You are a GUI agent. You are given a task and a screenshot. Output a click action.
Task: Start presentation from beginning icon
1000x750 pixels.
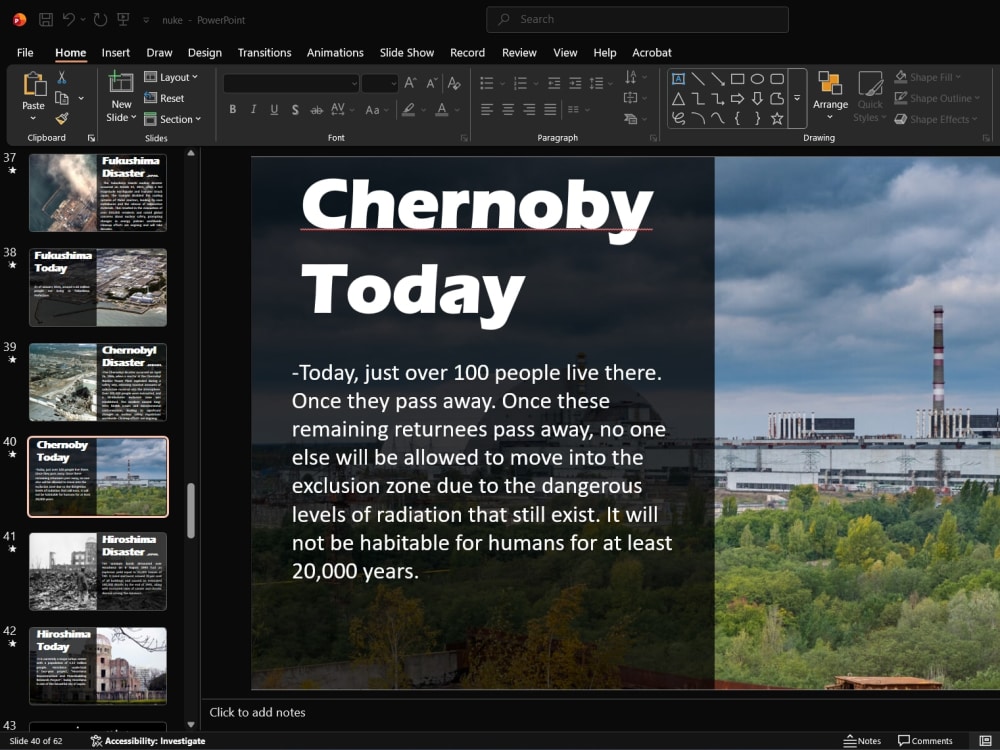(x=123, y=20)
